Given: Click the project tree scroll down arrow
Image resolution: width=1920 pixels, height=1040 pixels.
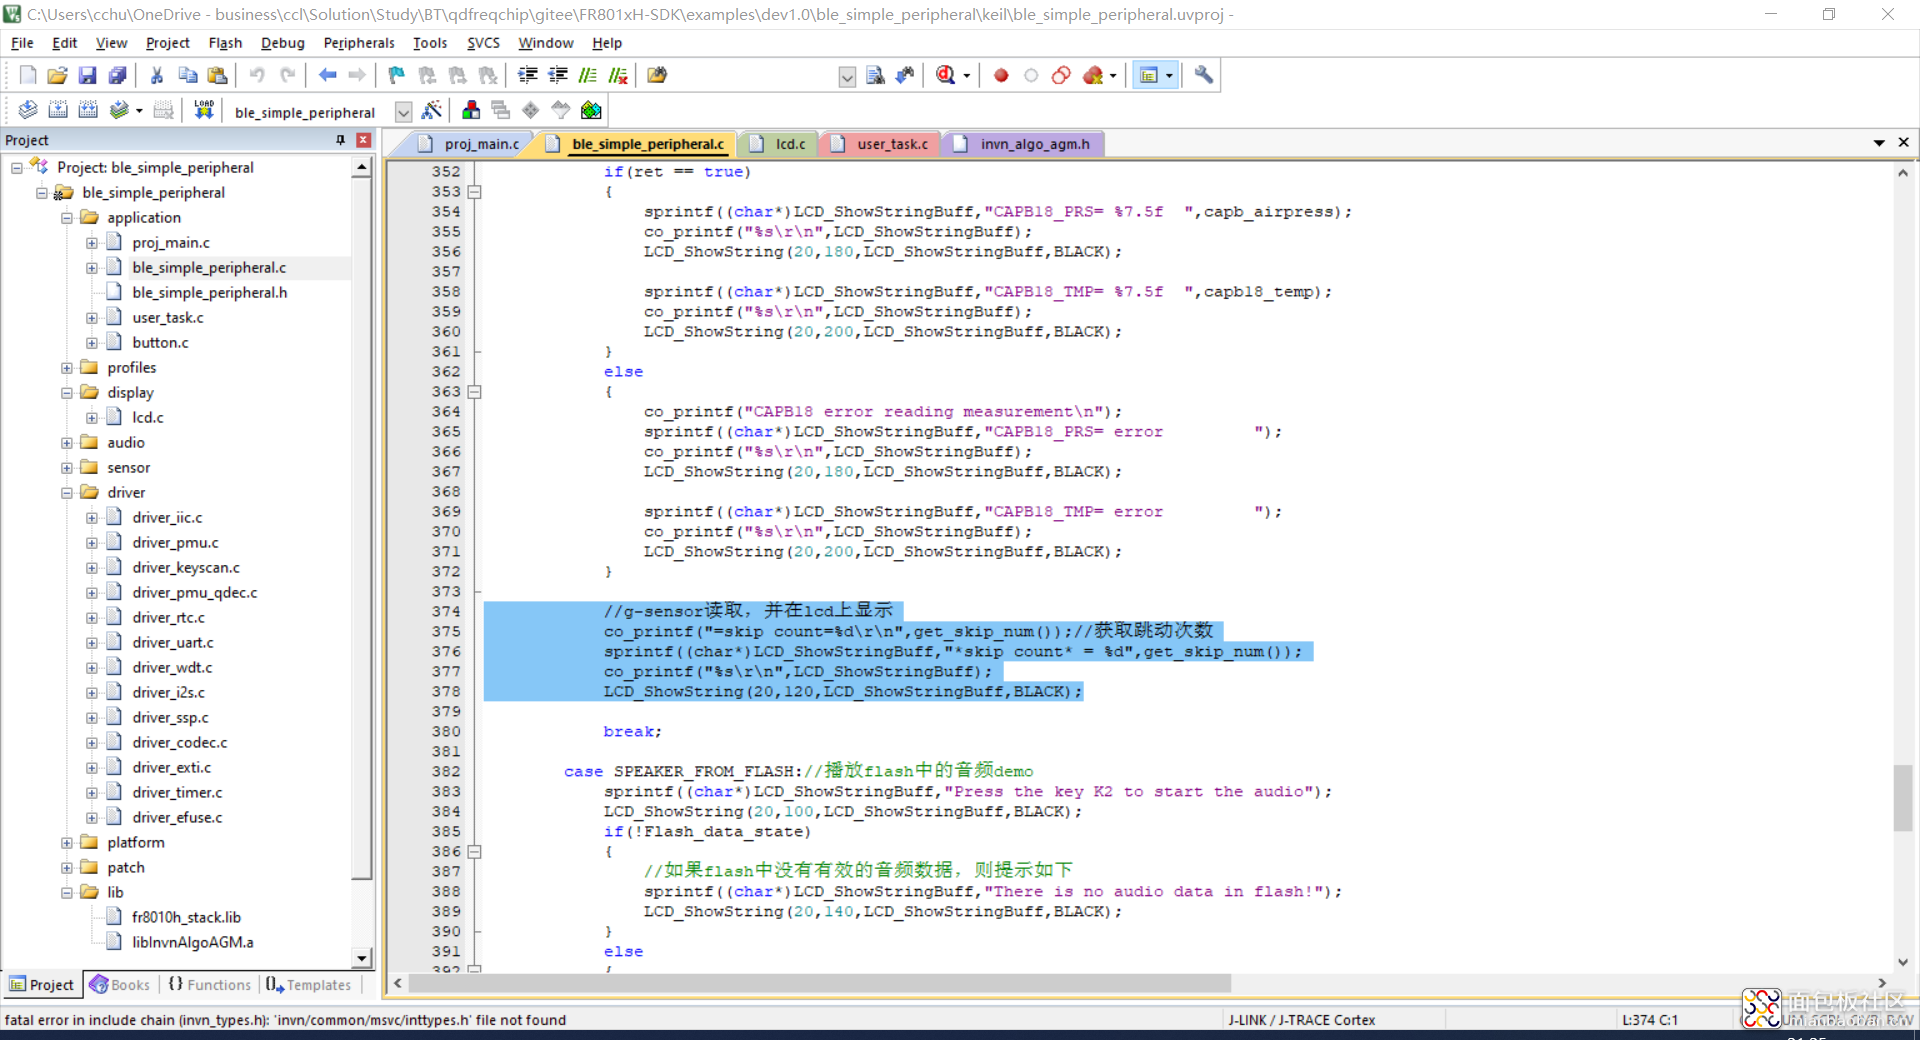Looking at the screenshot, I should pos(362,958).
